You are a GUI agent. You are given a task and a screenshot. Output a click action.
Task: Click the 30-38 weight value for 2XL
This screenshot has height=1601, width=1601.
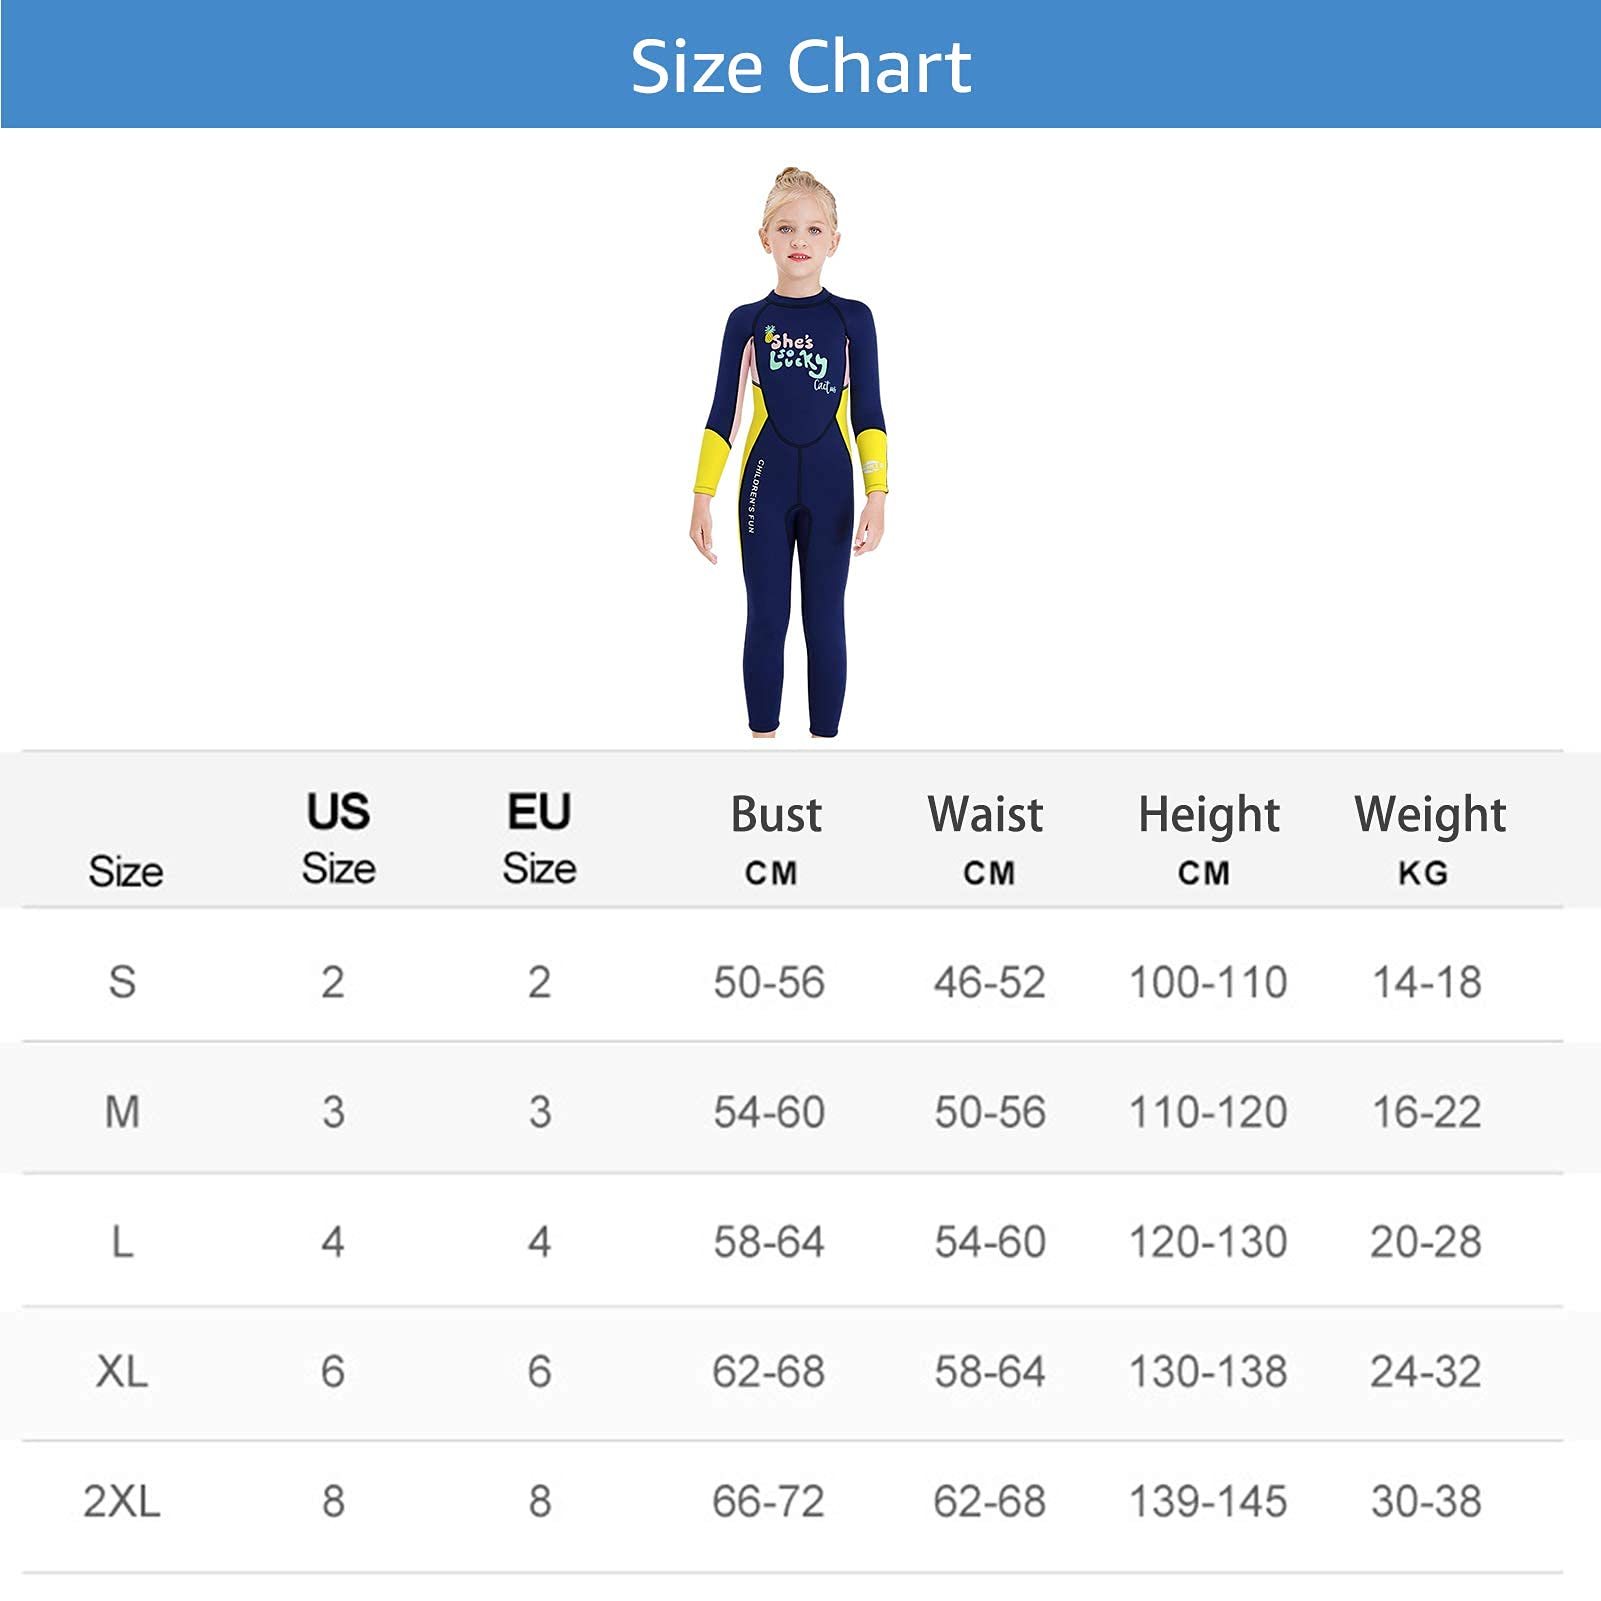[1426, 1501]
